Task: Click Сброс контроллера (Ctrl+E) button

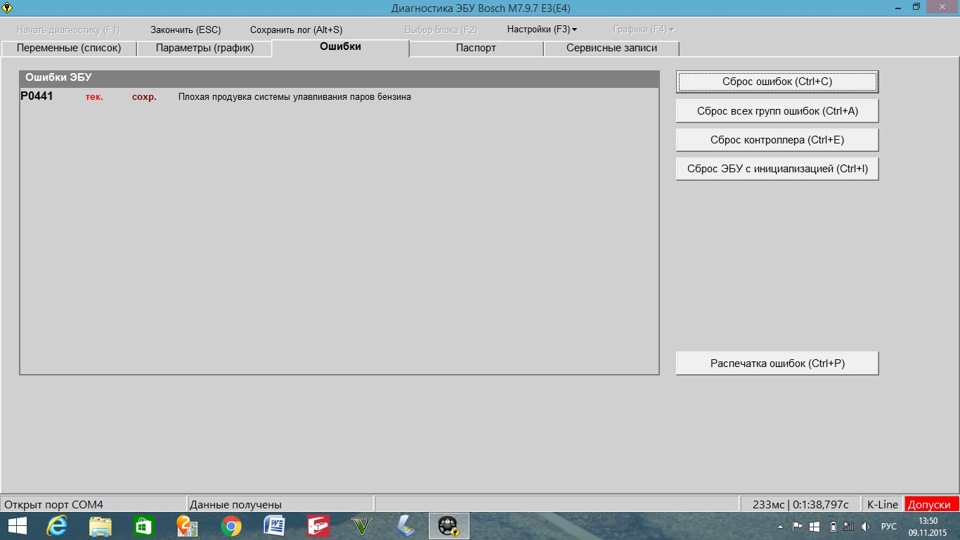Action: pyautogui.click(x=777, y=140)
